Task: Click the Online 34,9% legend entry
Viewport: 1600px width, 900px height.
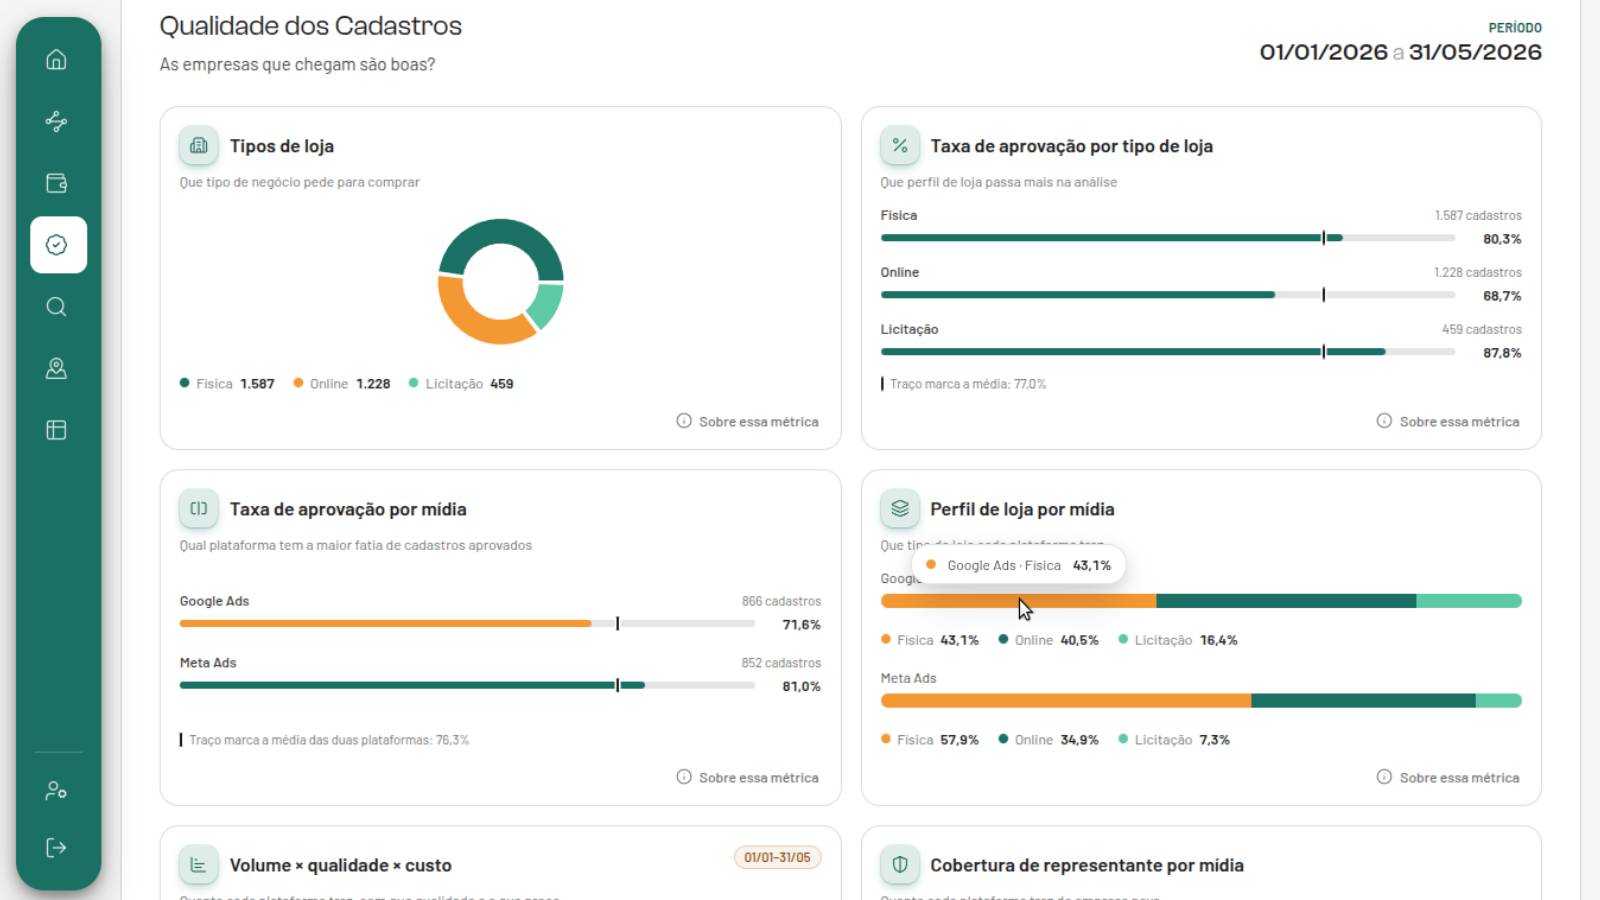Action: (1048, 740)
